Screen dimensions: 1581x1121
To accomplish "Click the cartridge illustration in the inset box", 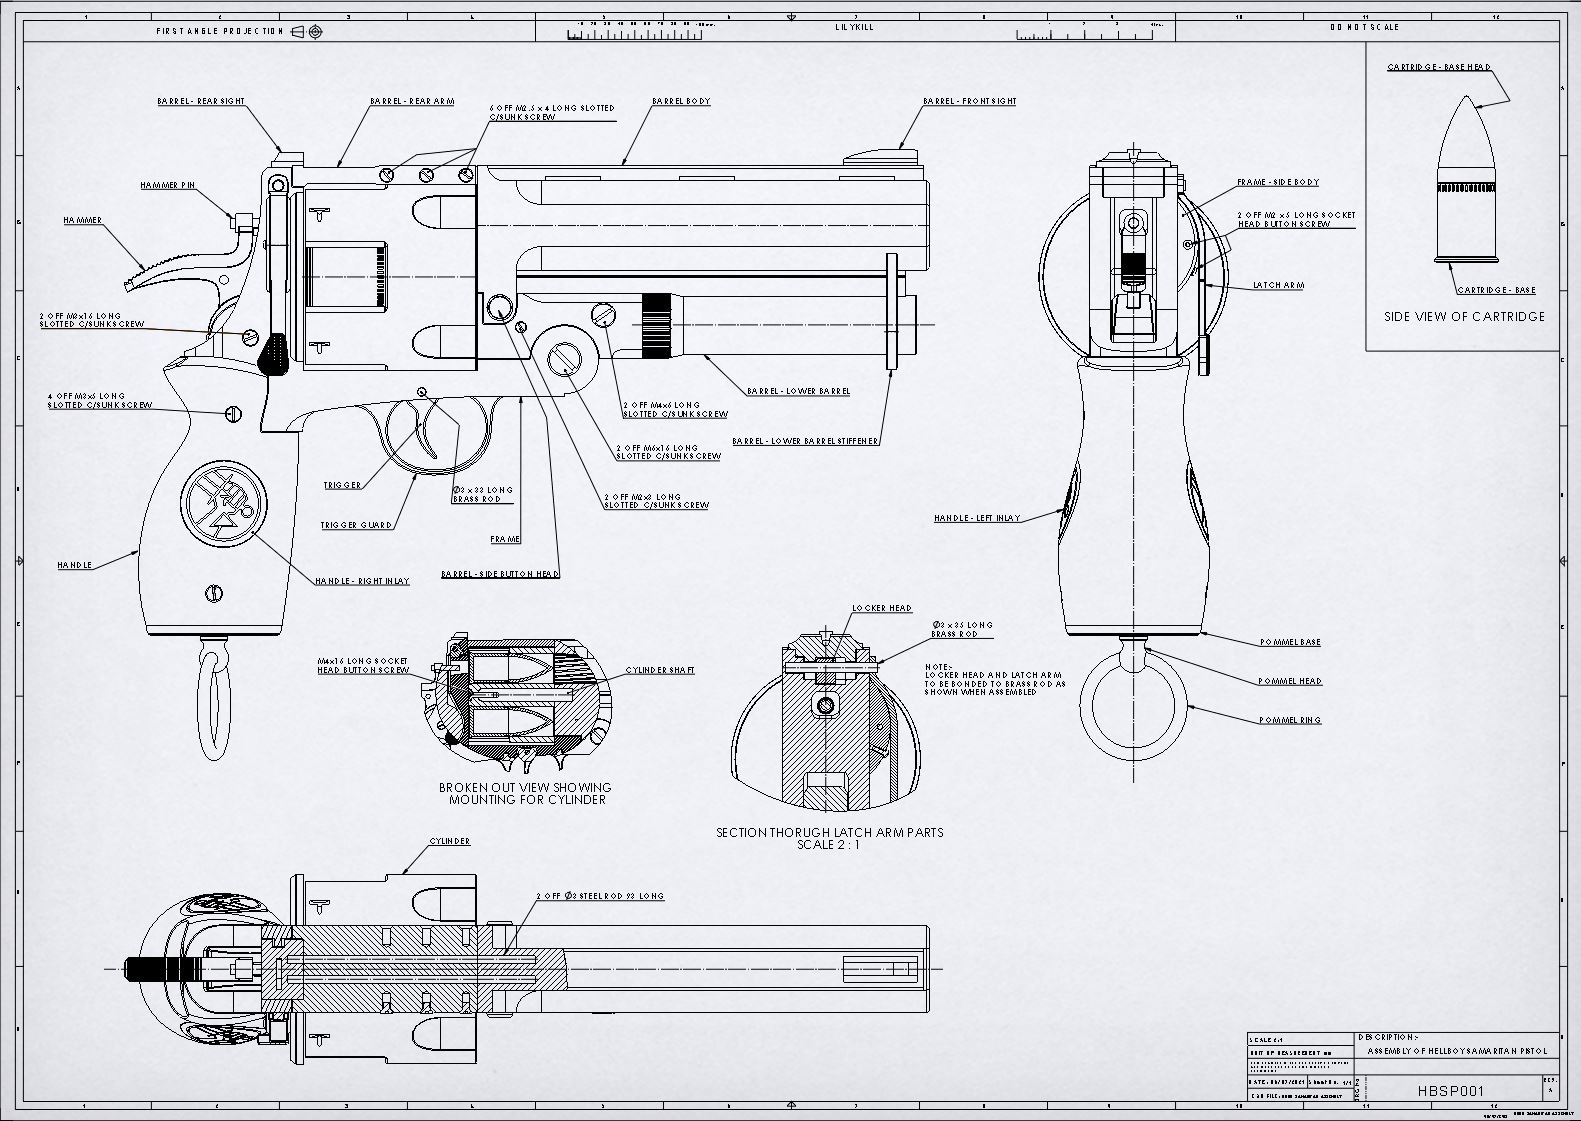I will (x=1466, y=180).
